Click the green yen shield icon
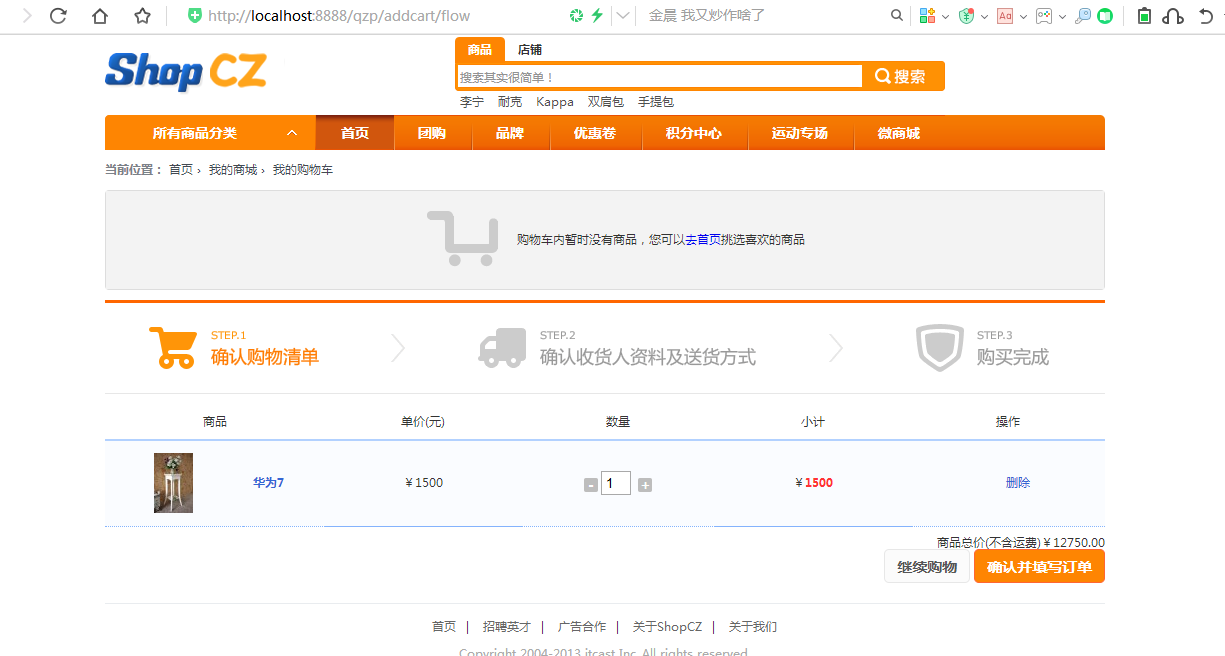Image resolution: width=1225 pixels, height=656 pixels. click(x=966, y=15)
